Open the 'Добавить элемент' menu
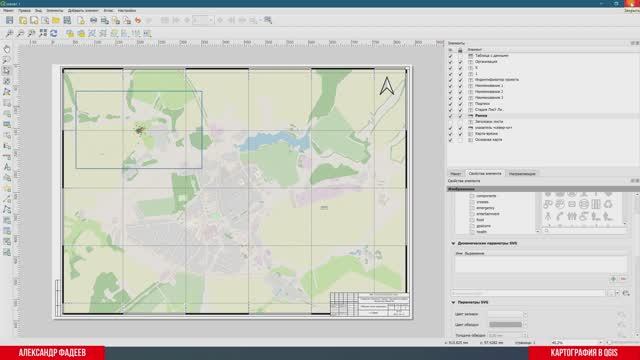Screen dimensions: 640x360 83,11
